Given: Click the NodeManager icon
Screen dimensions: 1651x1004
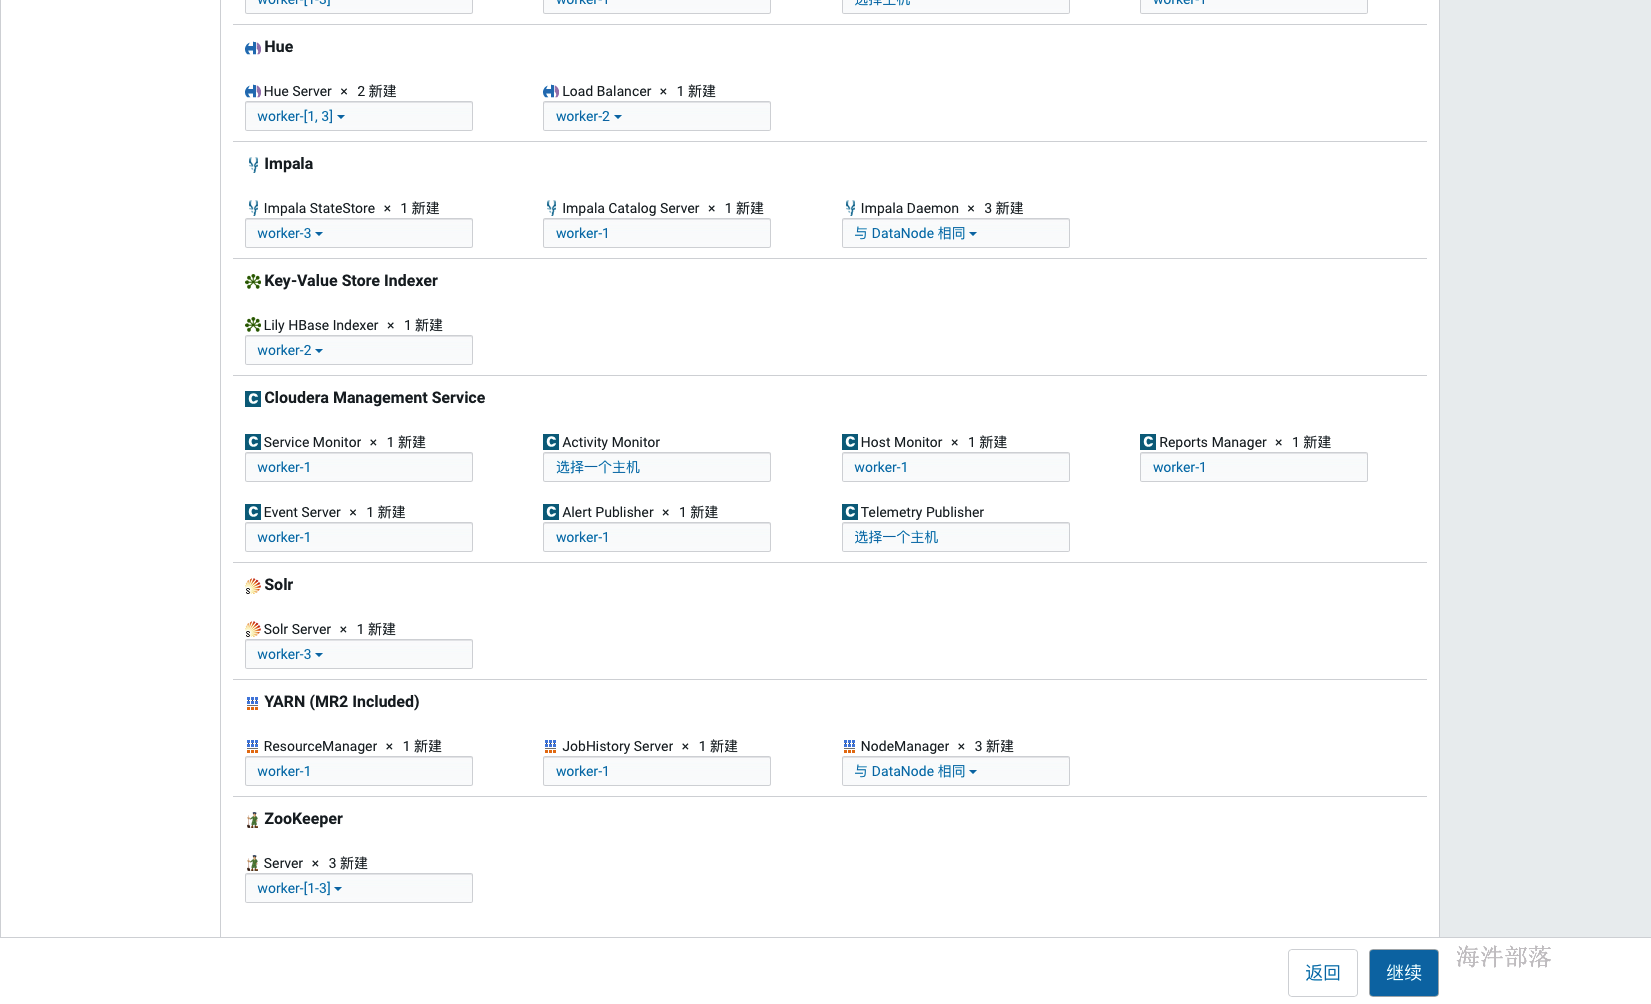Looking at the screenshot, I should (x=850, y=747).
